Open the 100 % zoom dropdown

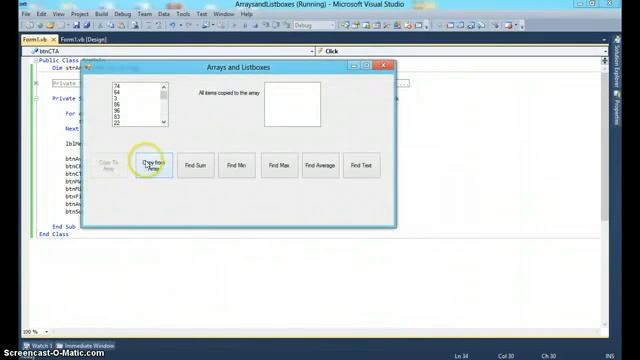tap(46, 332)
